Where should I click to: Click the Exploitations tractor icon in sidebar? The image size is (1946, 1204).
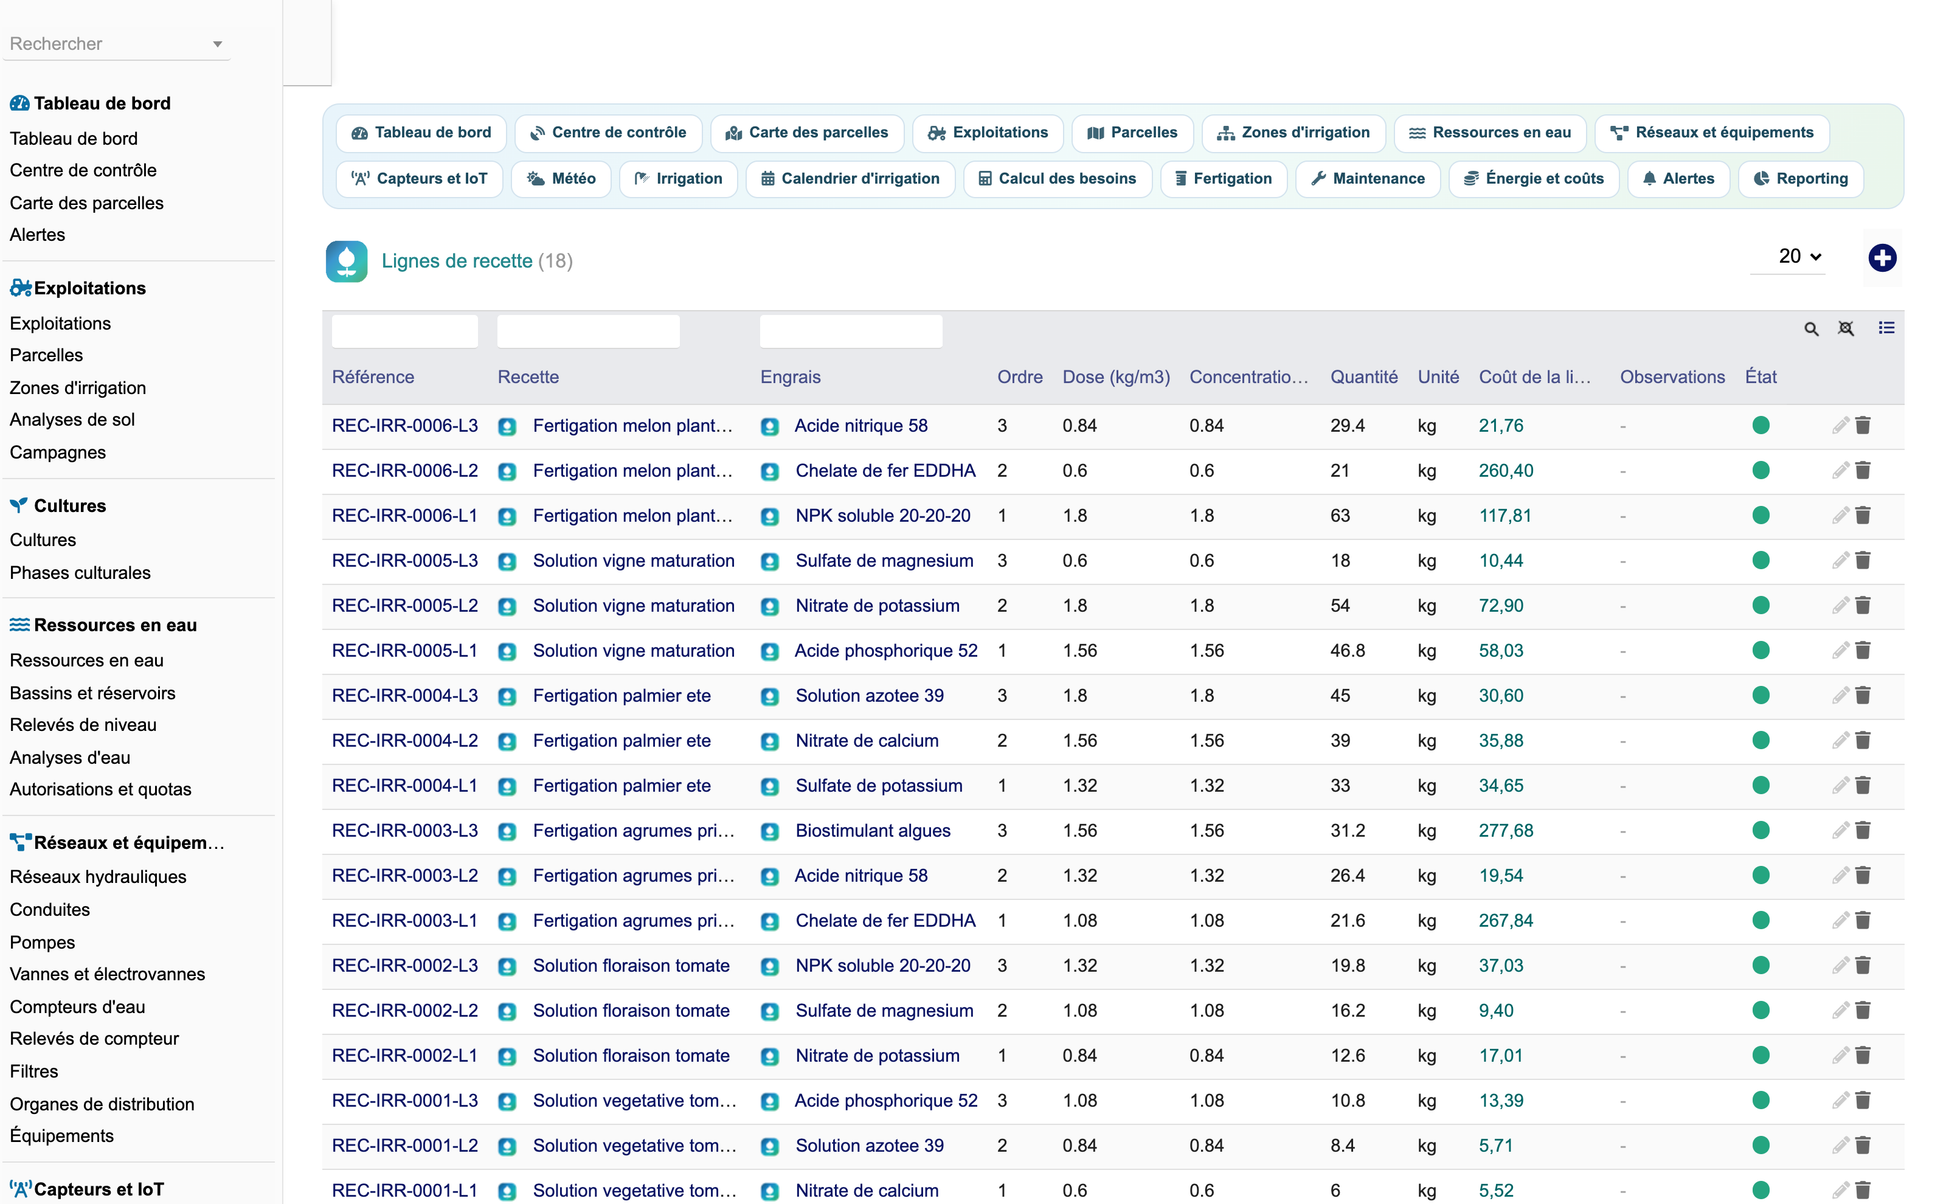20,288
